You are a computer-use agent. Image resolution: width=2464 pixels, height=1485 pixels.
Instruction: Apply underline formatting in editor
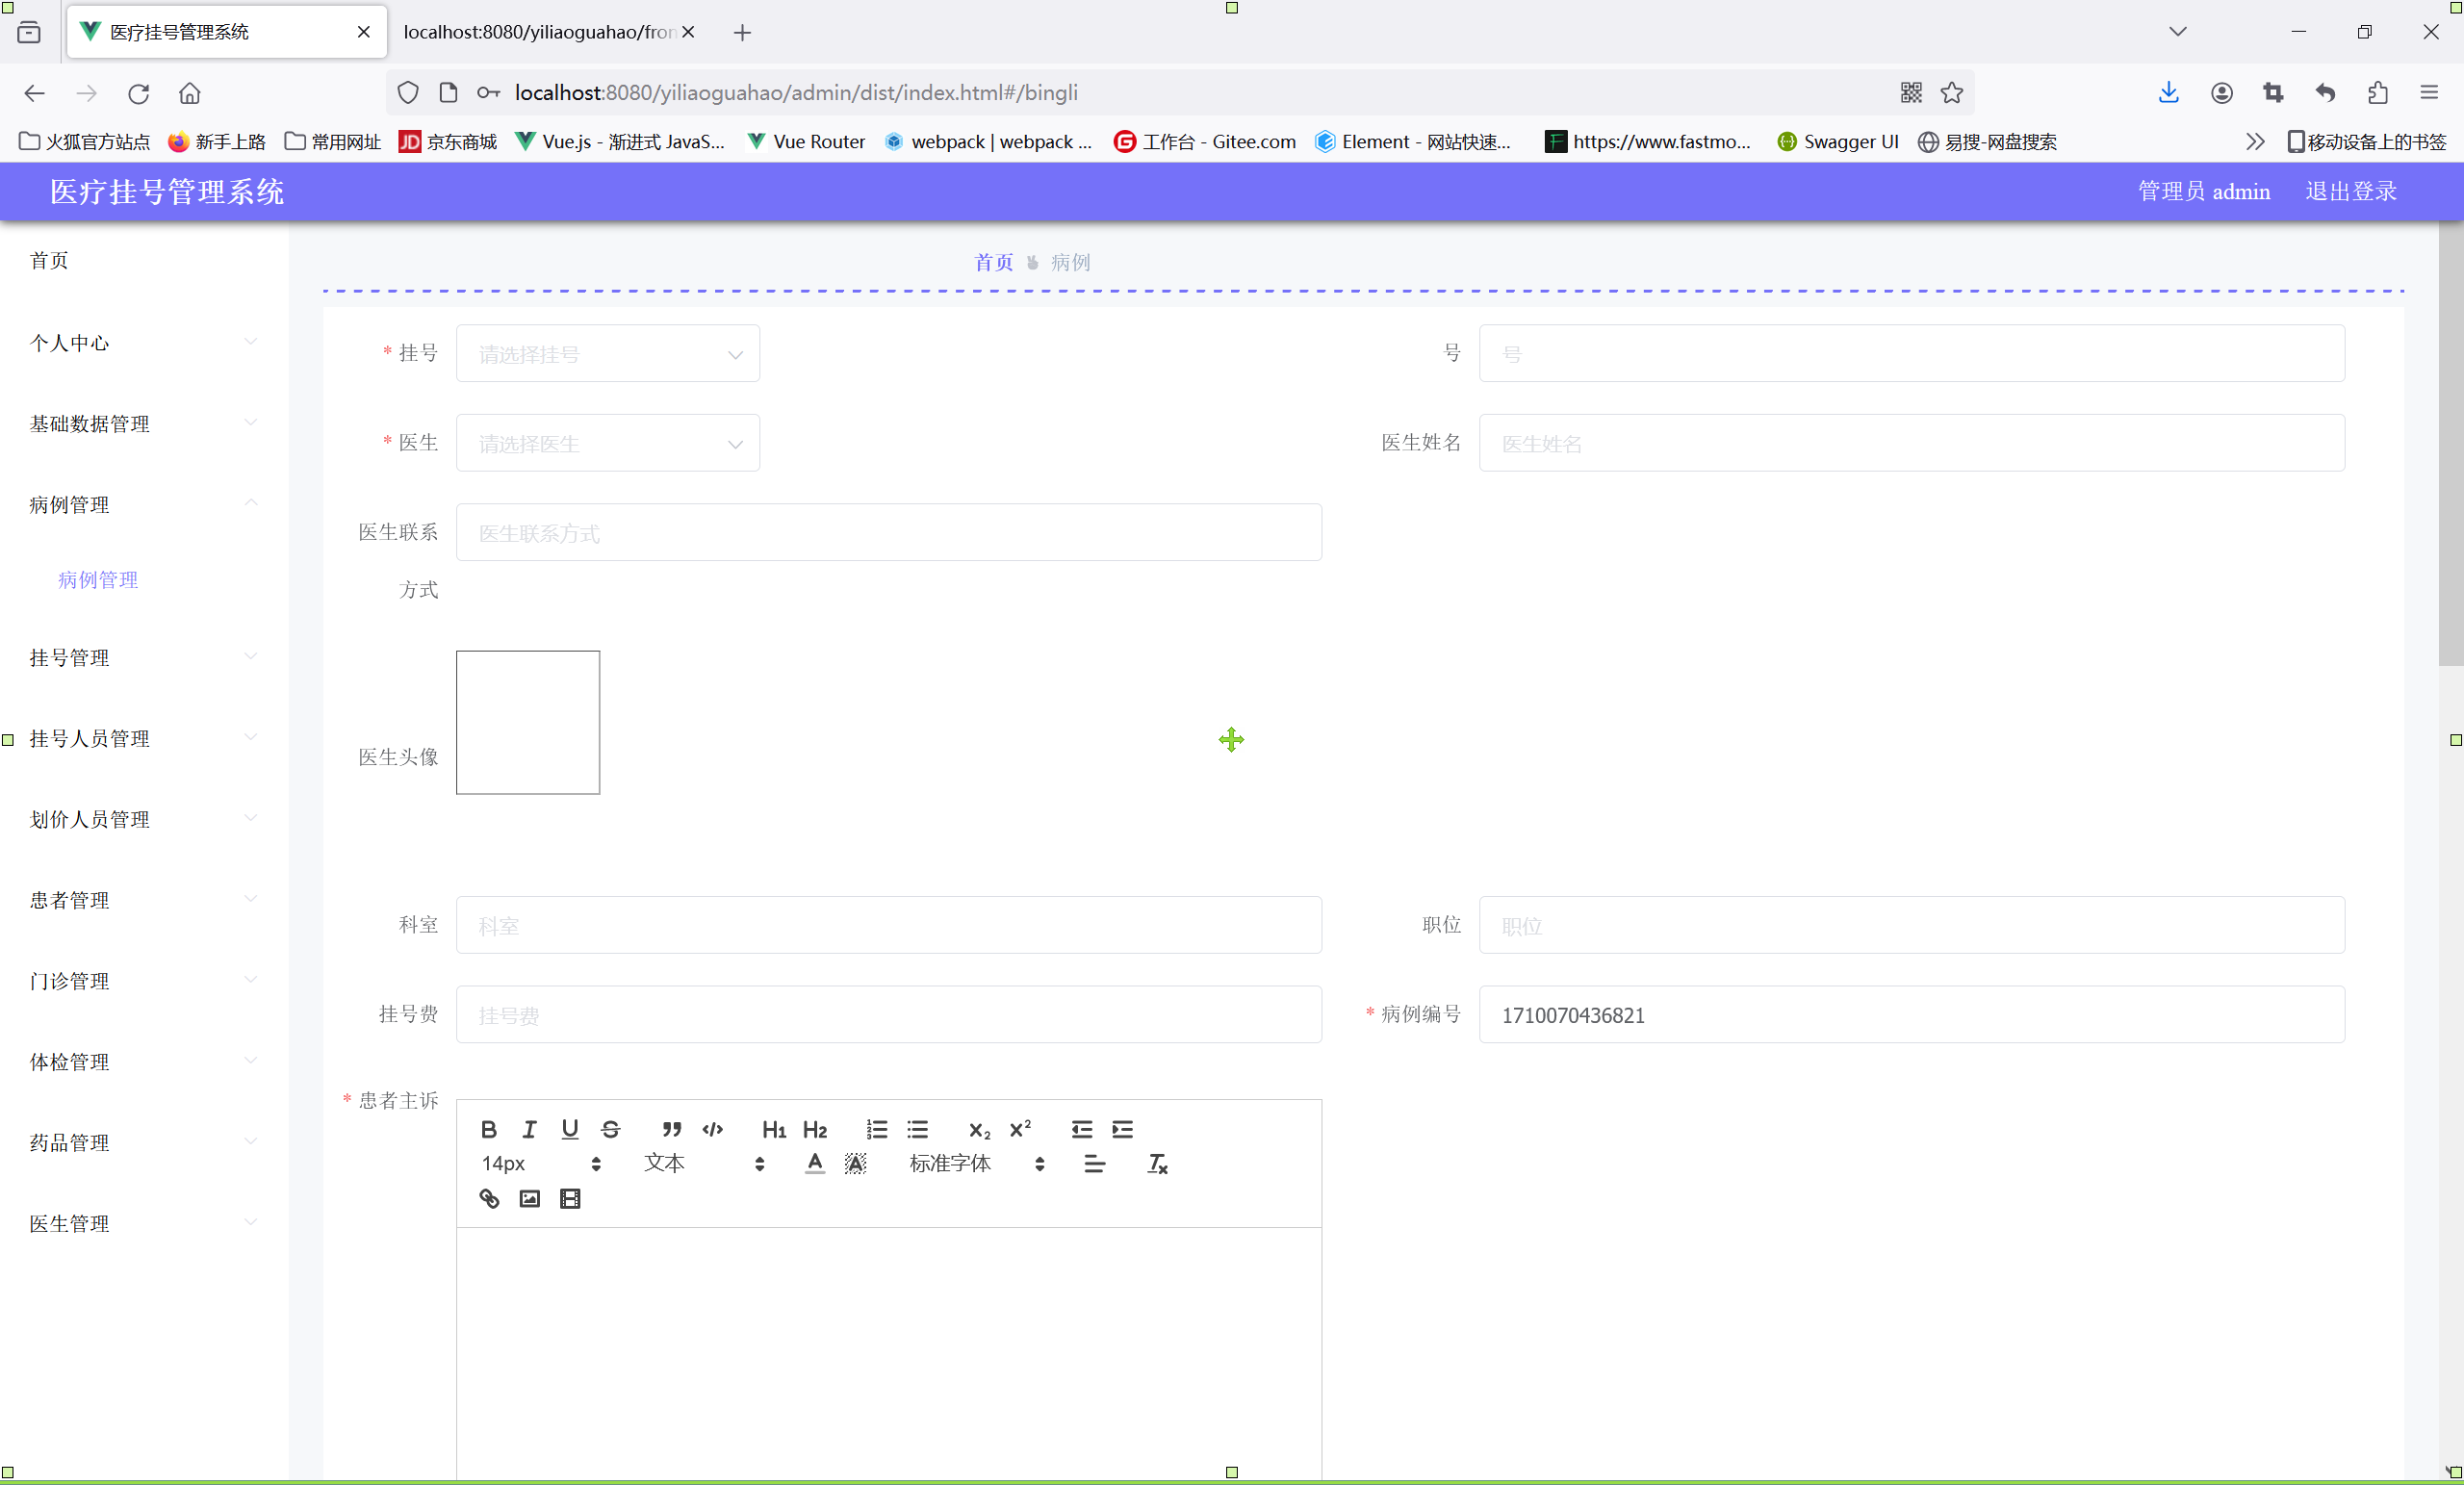[570, 1129]
